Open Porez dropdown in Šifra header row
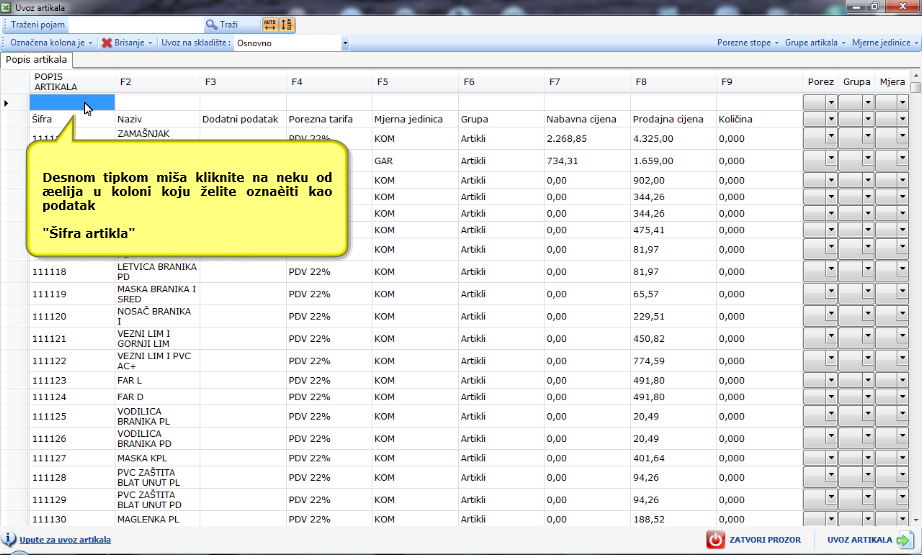Image resolution: width=922 pixels, height=555 pixels. coord(831,119)
